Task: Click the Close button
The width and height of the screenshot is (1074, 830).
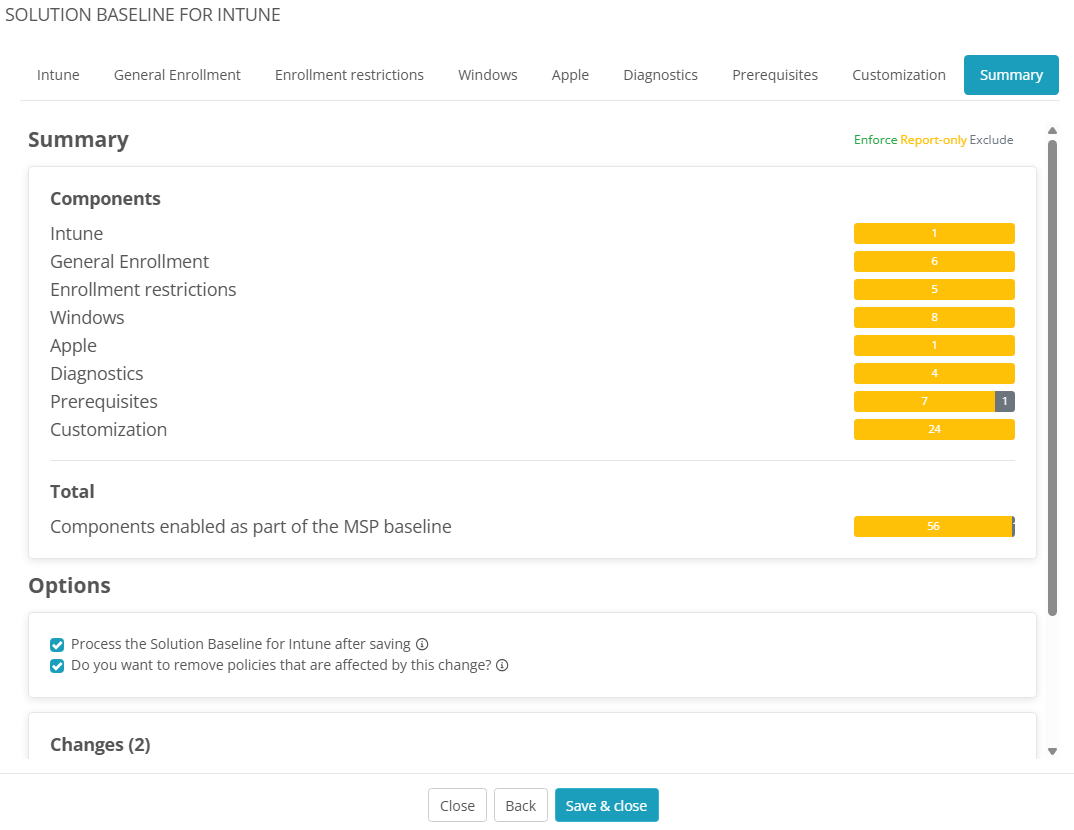Action: pos(457,805)
